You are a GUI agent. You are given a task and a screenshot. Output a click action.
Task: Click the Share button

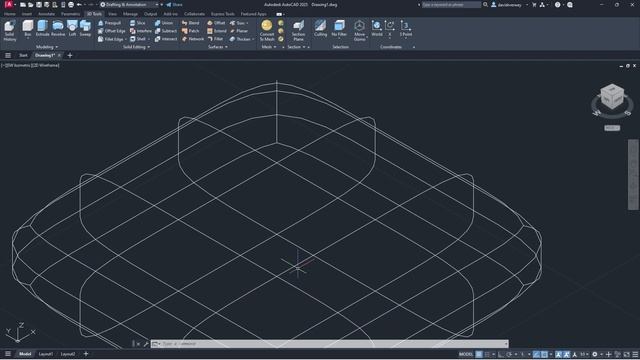tap(174, 5)
